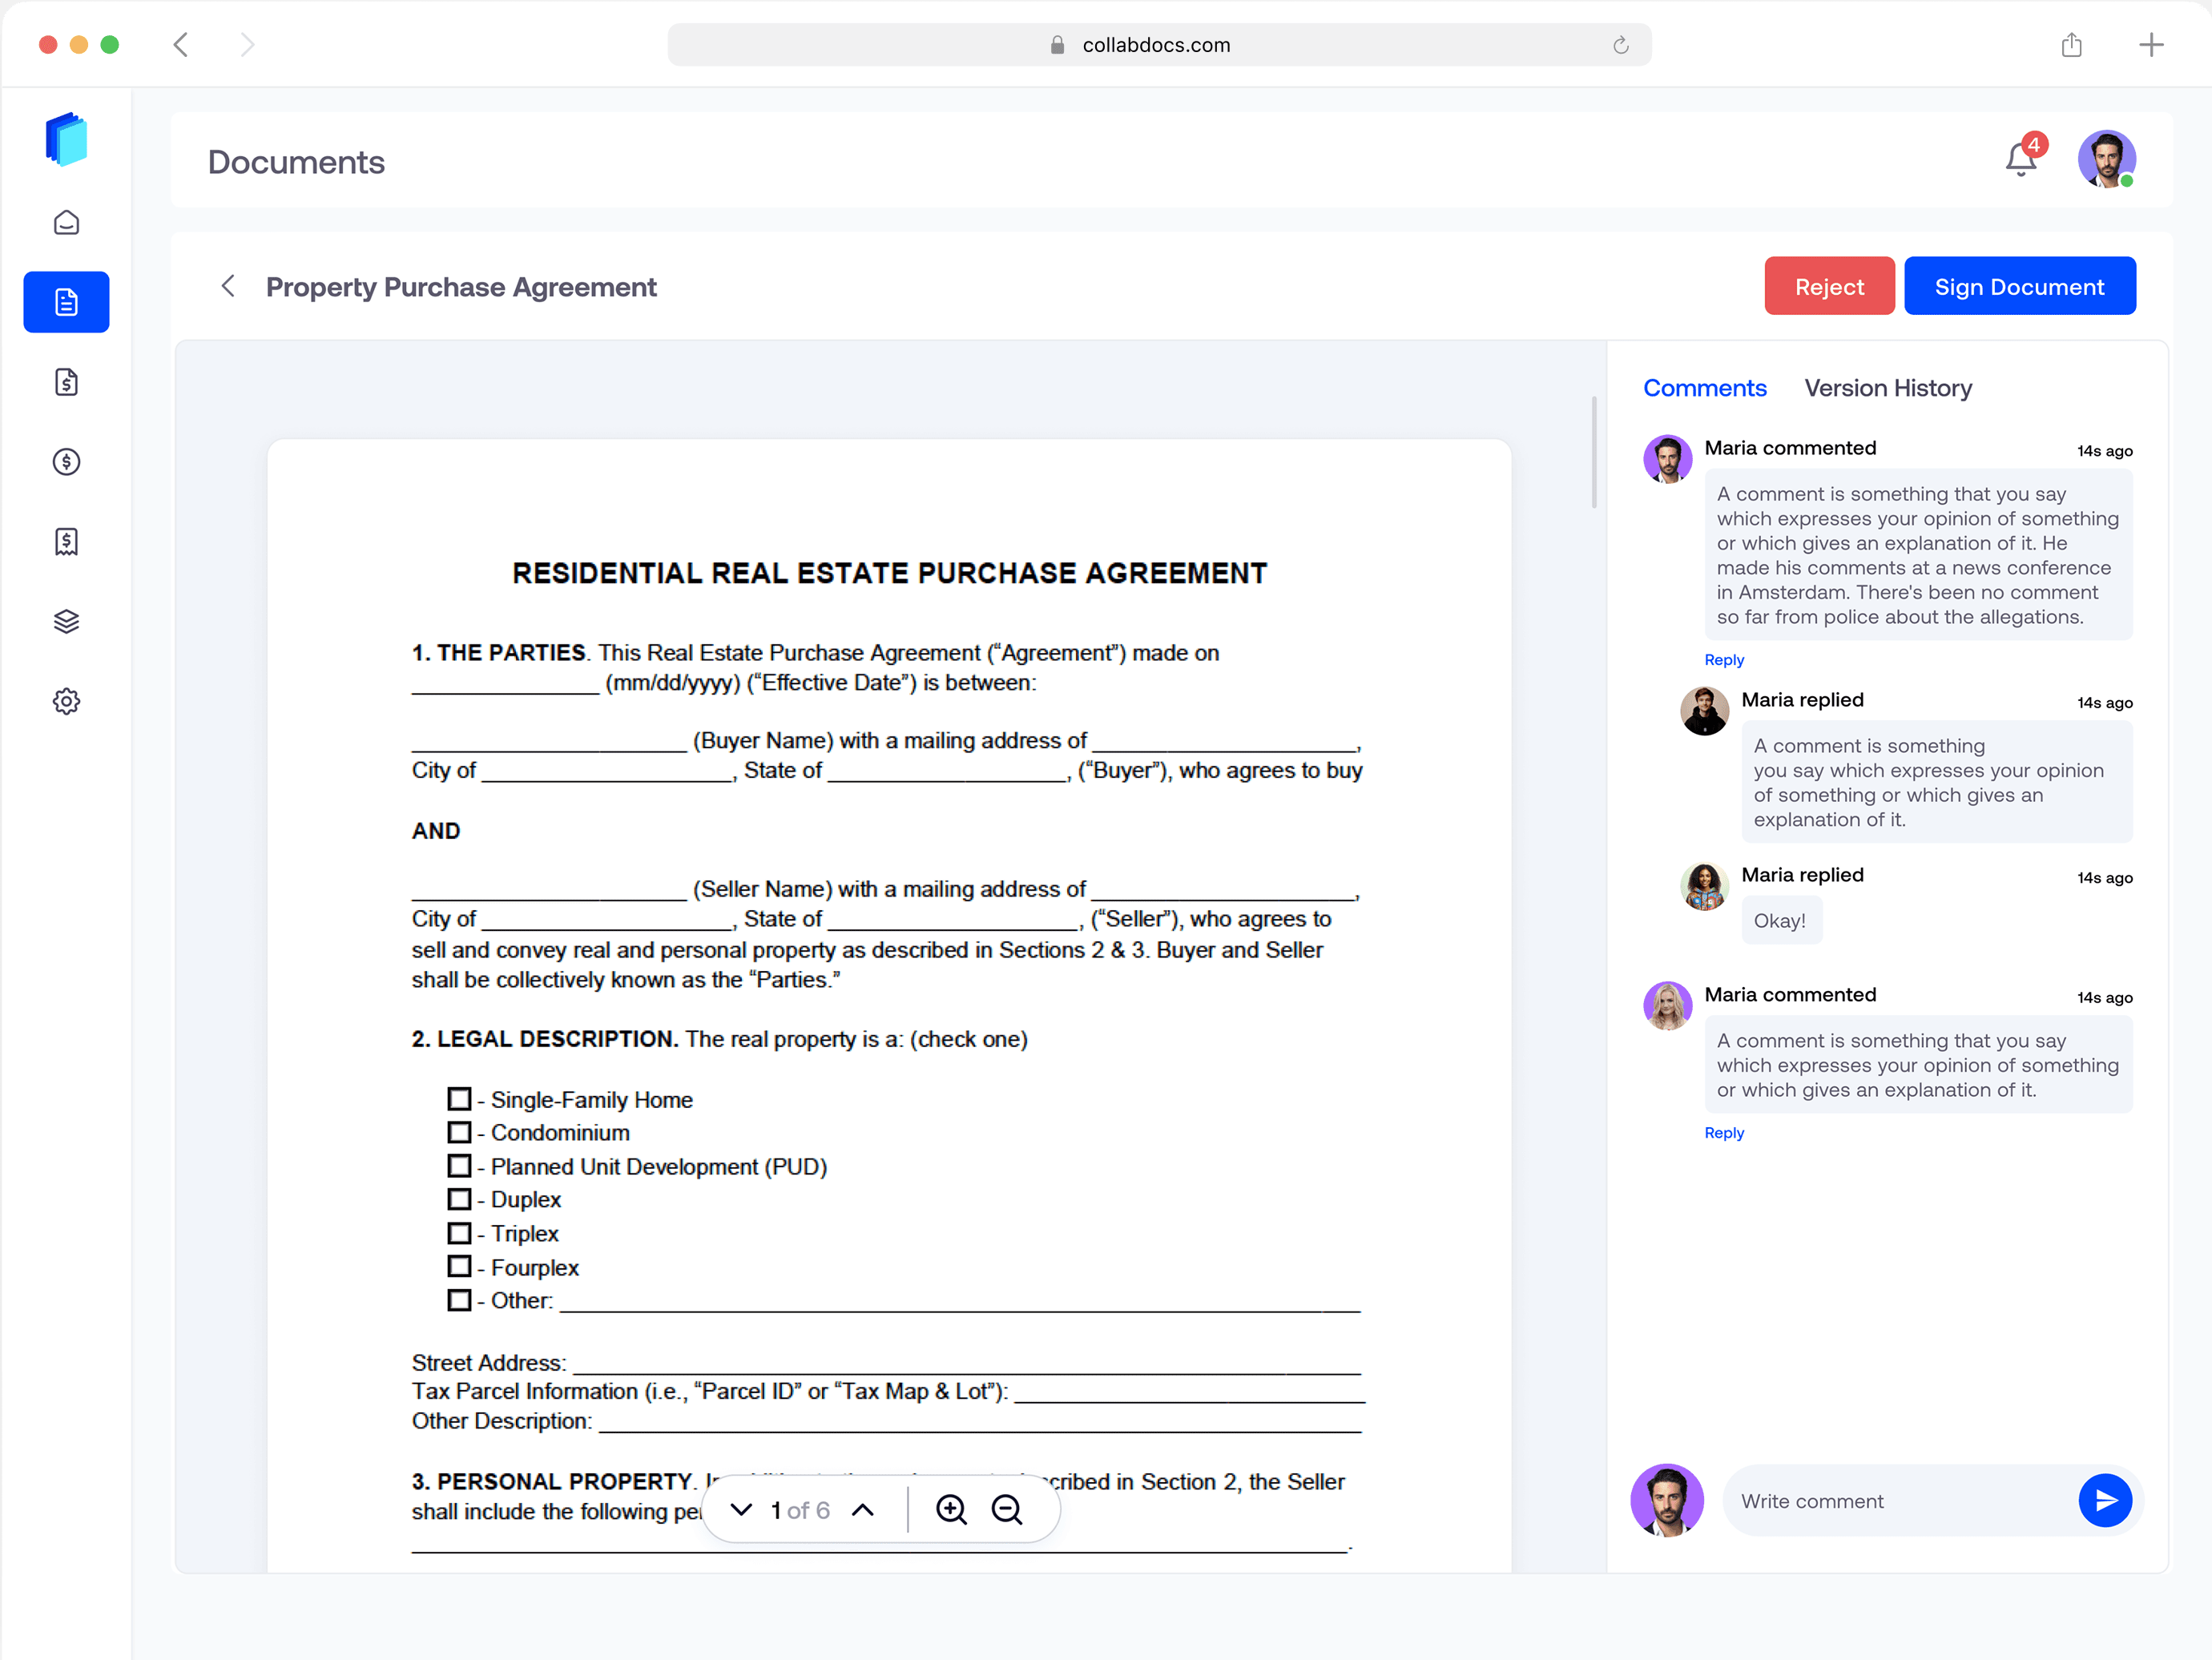Send comment with blue arrow button
Image resolution: width=2212 pixels, height=1660 pixels.
pos(2104,1500)
